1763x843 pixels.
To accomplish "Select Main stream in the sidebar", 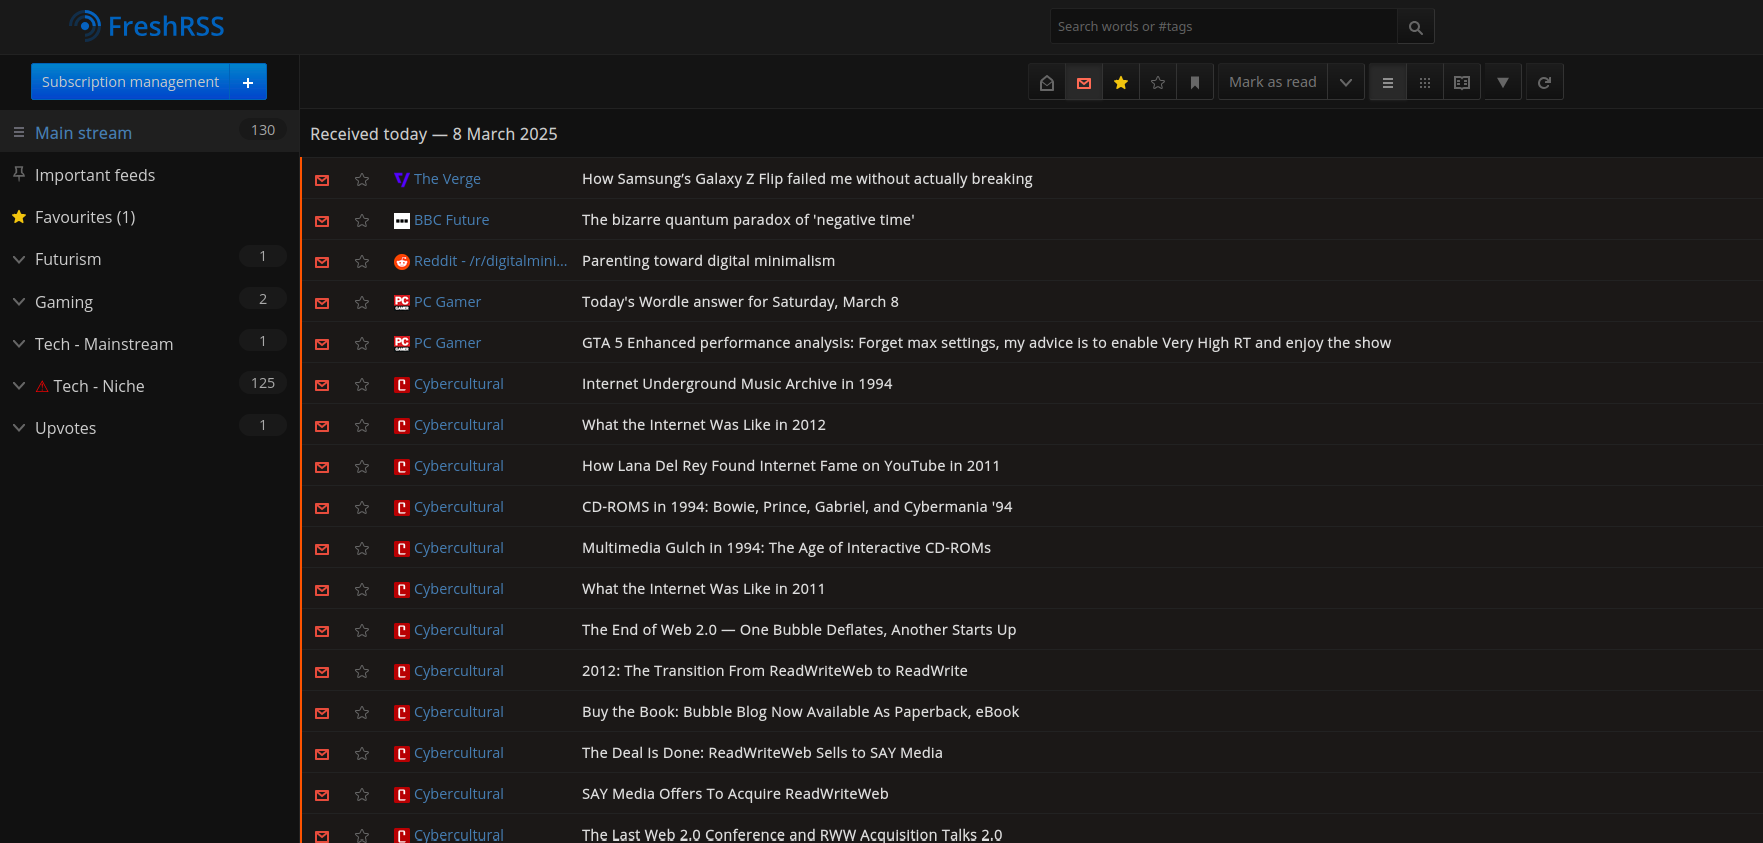I will pos(83,133).
